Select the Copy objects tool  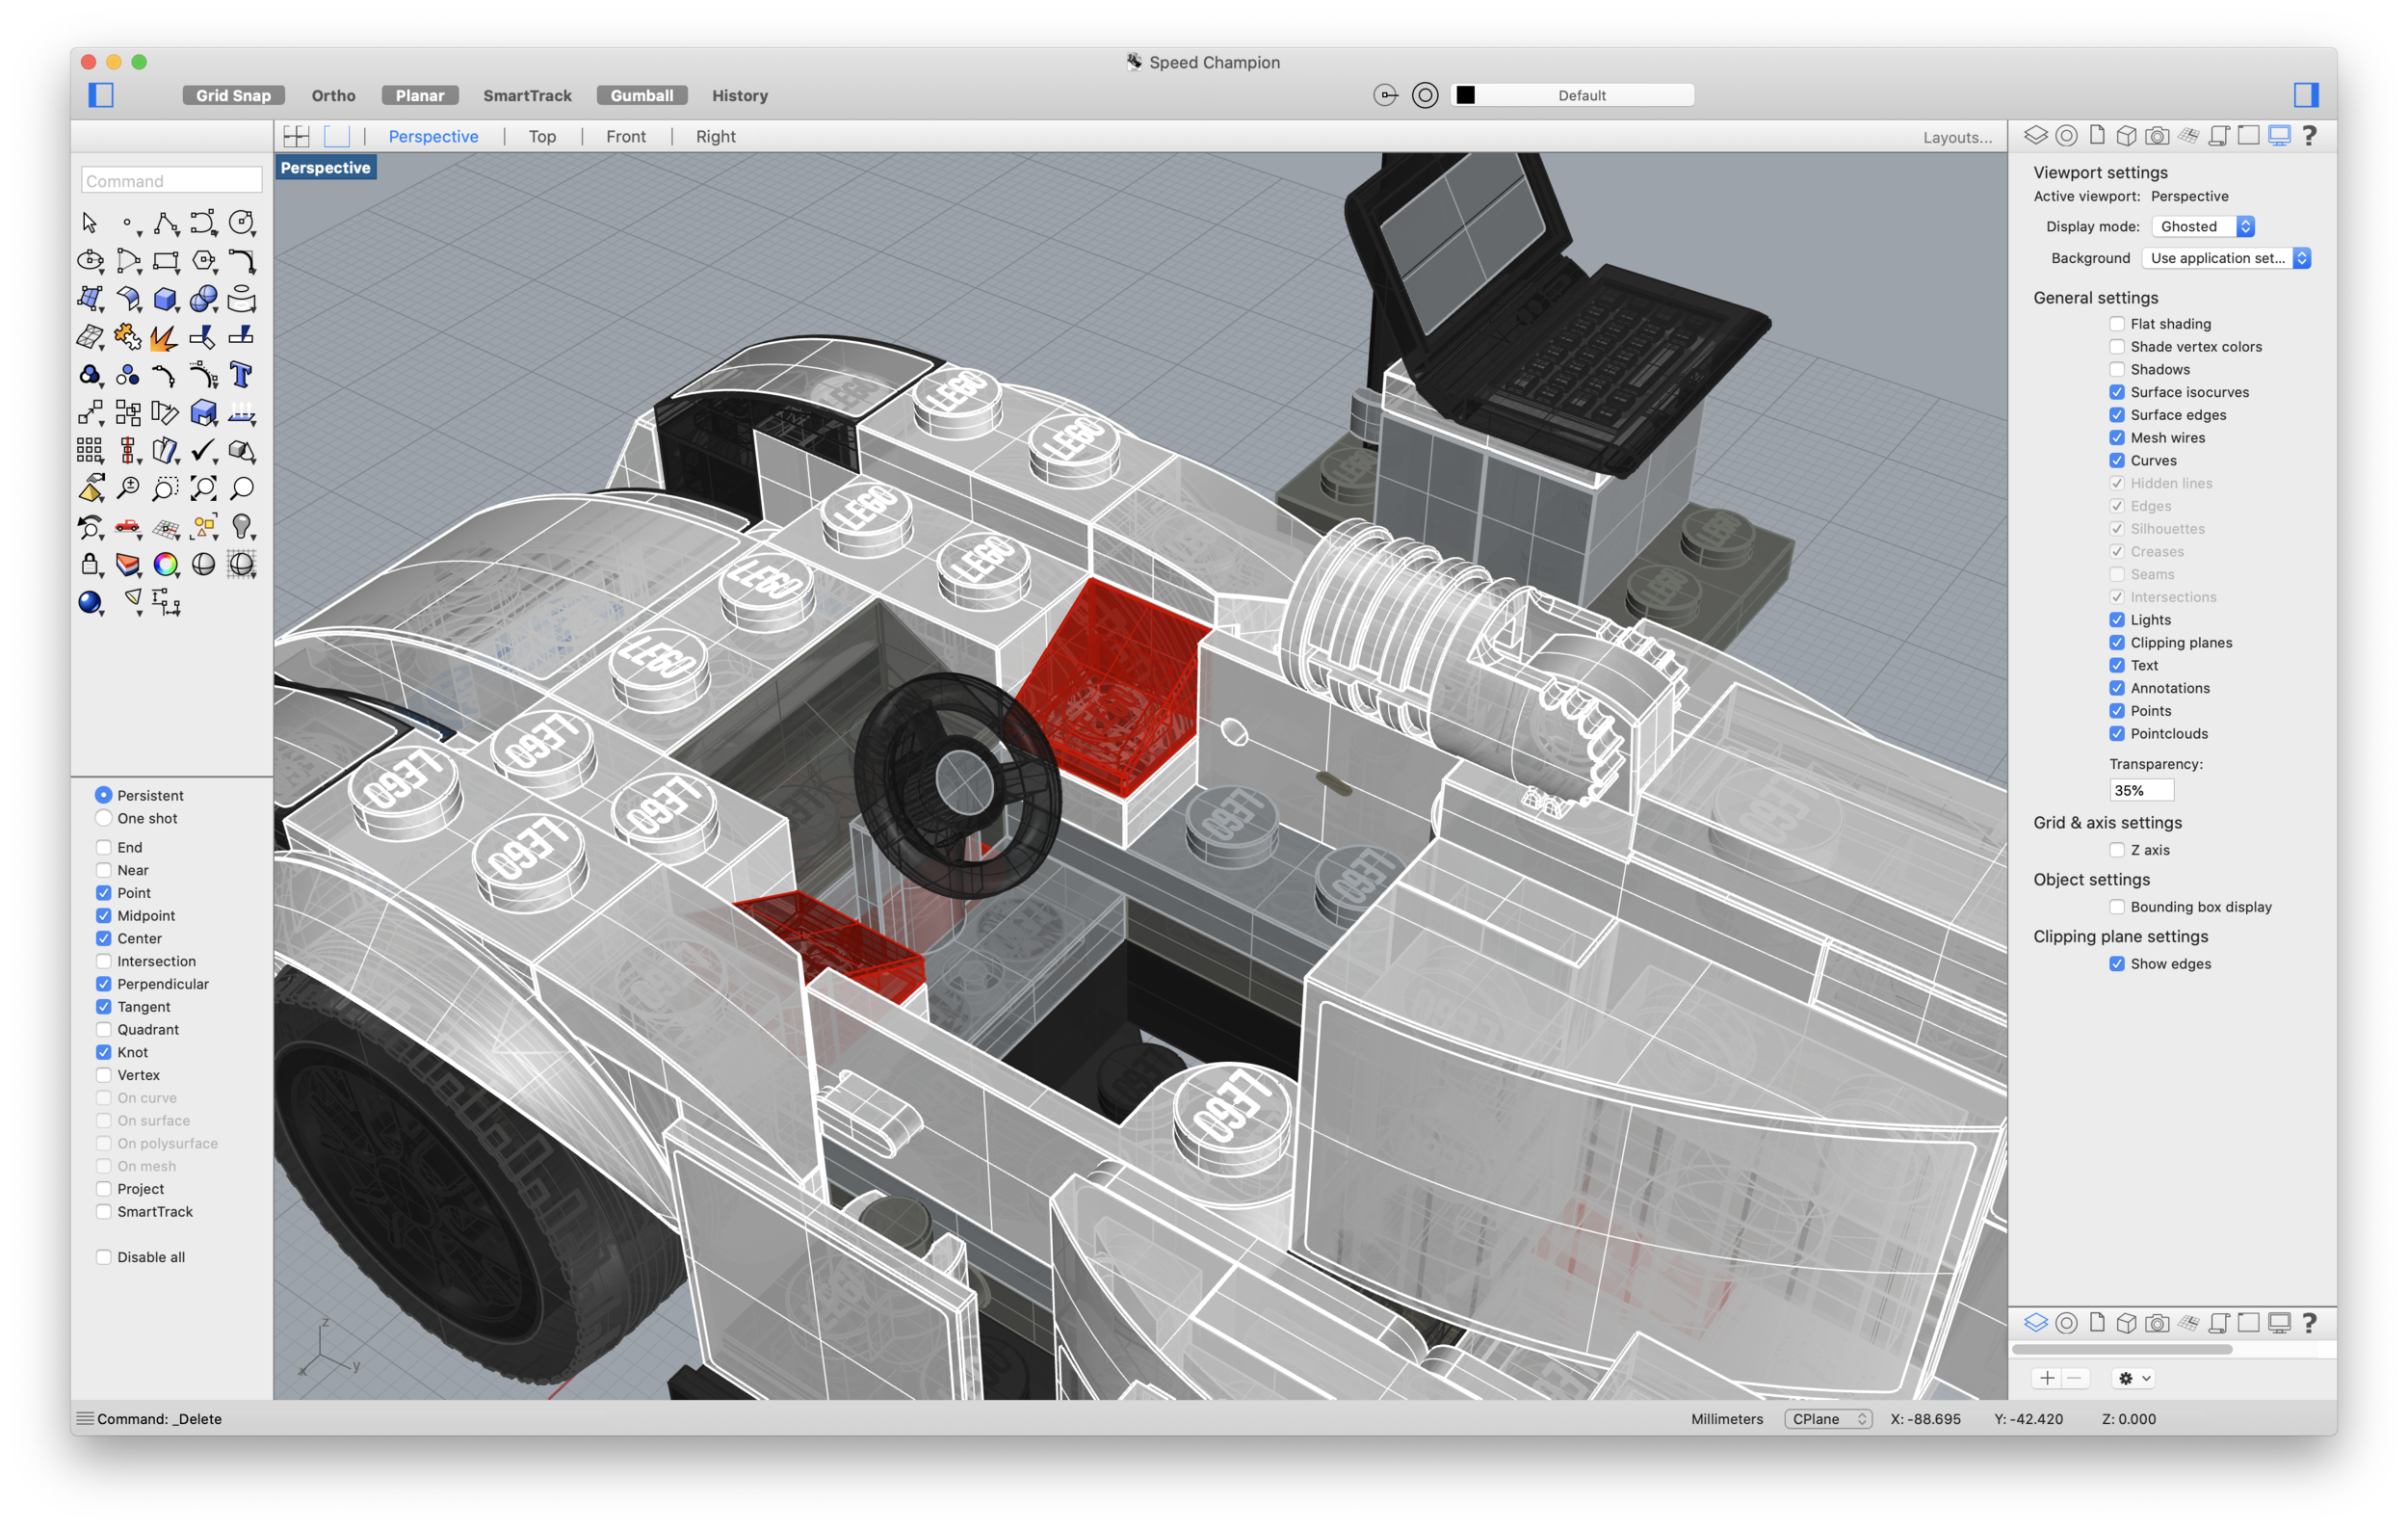click(128, 413)
